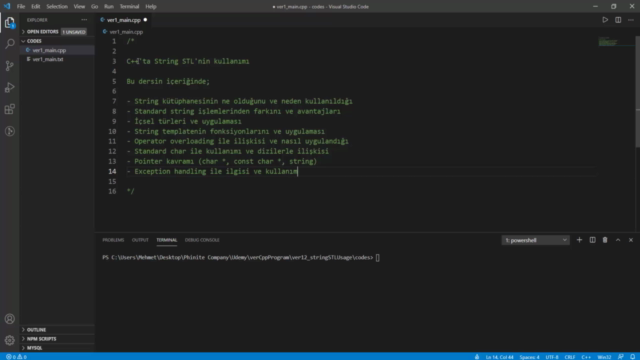Split the terminal panel

click(x=592, y=240)
